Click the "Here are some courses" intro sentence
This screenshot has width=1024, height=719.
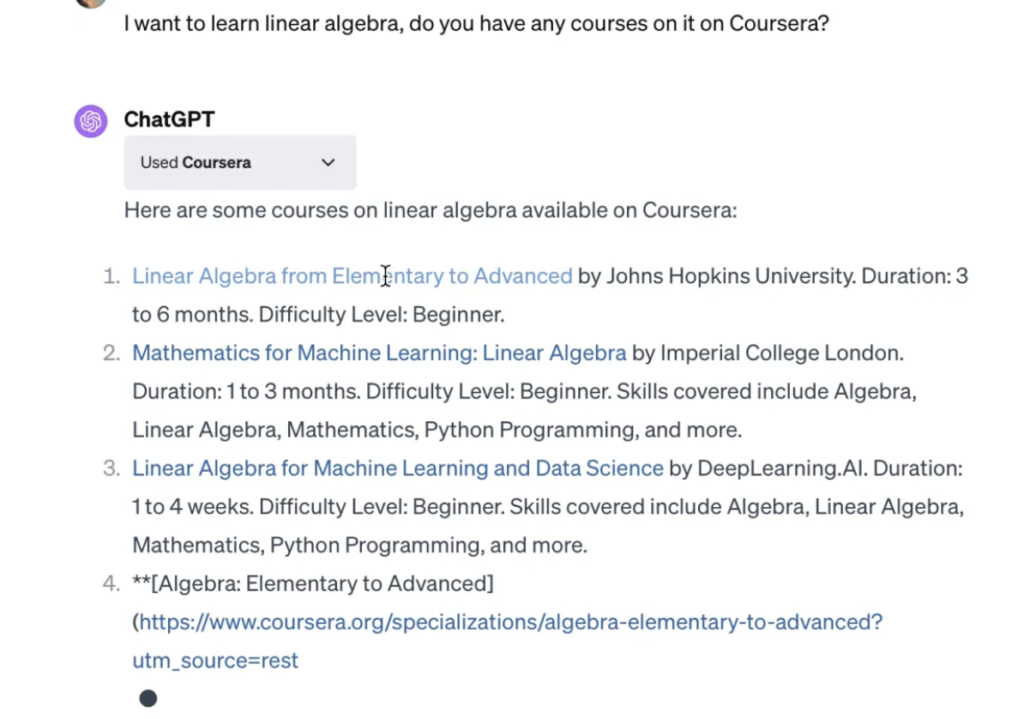pyautogui.click(x=430, y=210)
